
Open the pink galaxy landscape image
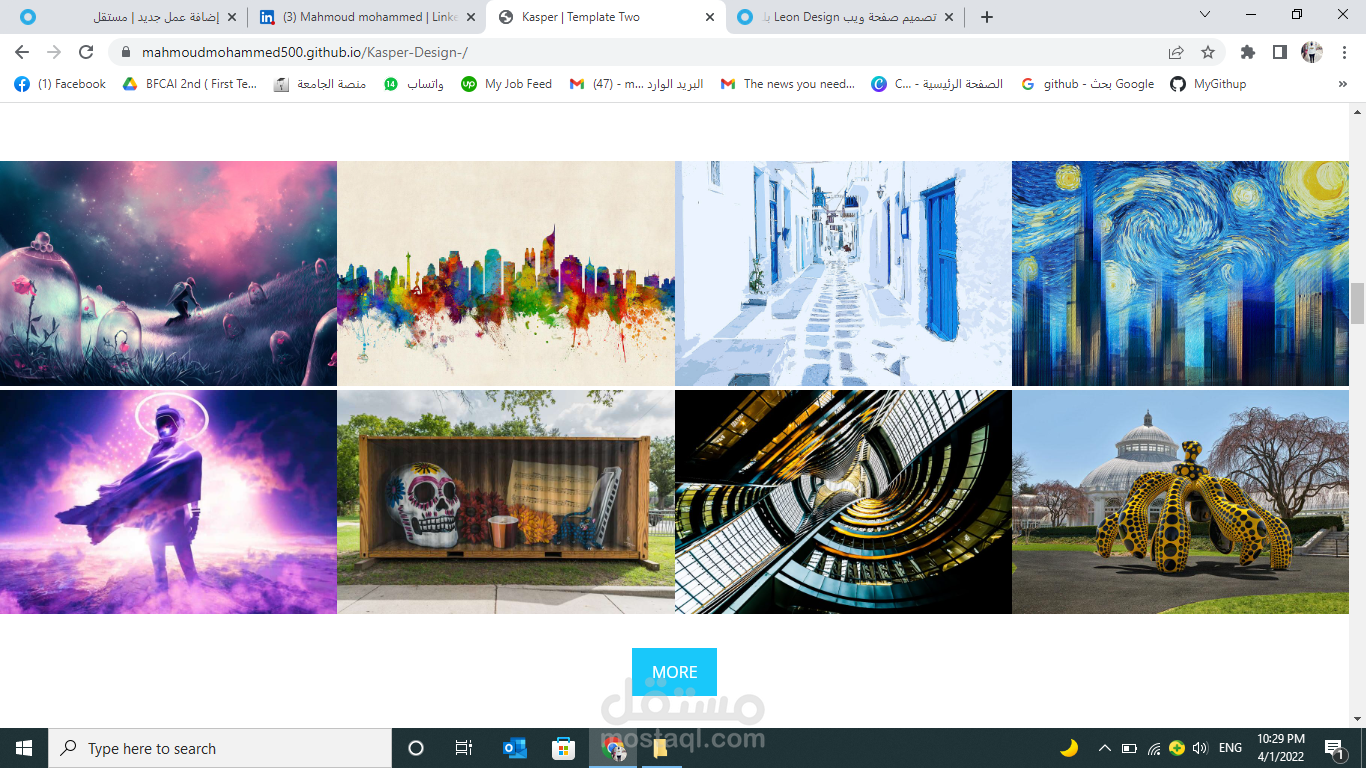pyautogui.click(x=168, y=273)
